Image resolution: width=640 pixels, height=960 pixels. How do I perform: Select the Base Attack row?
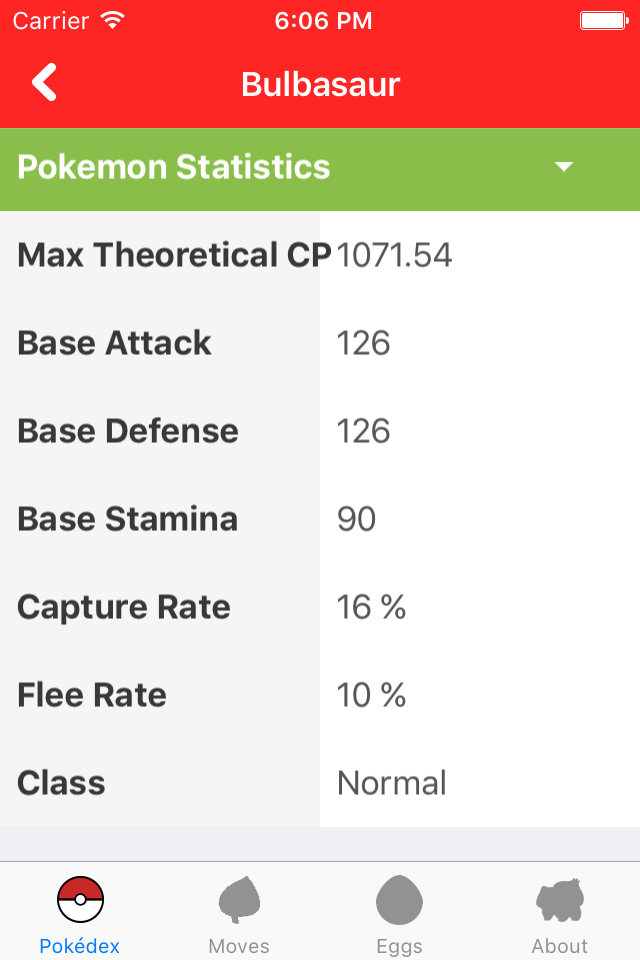[320, 343]
